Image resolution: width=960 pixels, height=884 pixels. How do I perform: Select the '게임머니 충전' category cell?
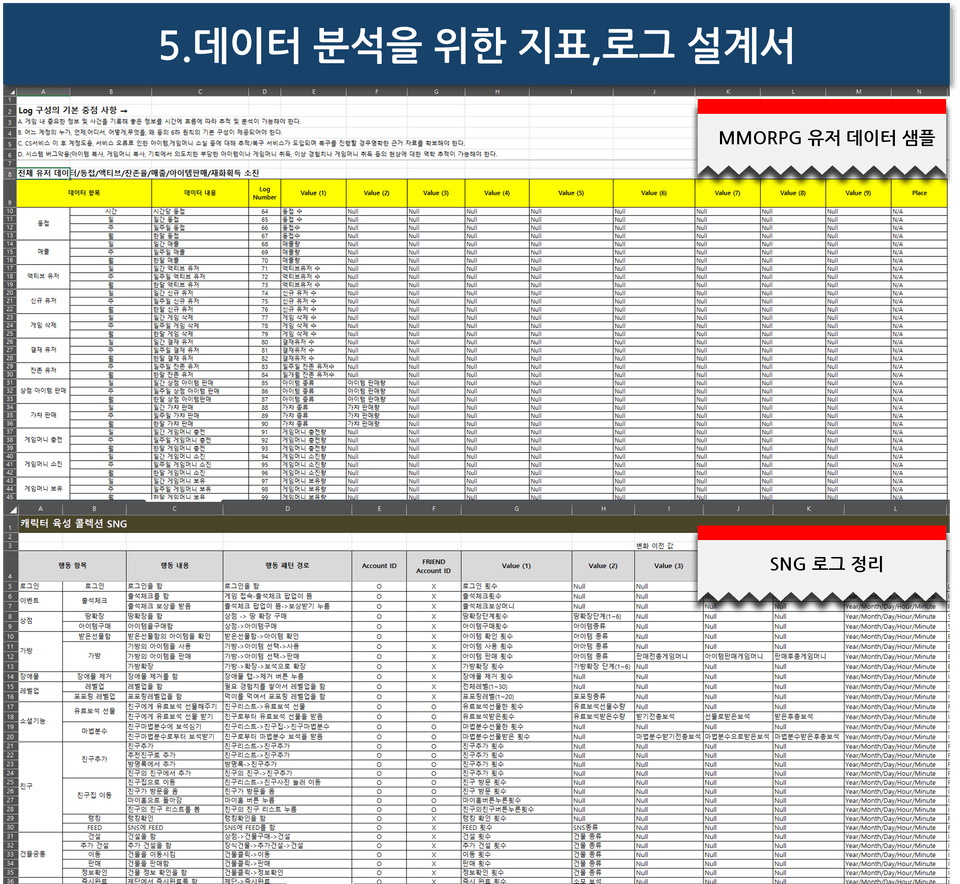(43, 440)
